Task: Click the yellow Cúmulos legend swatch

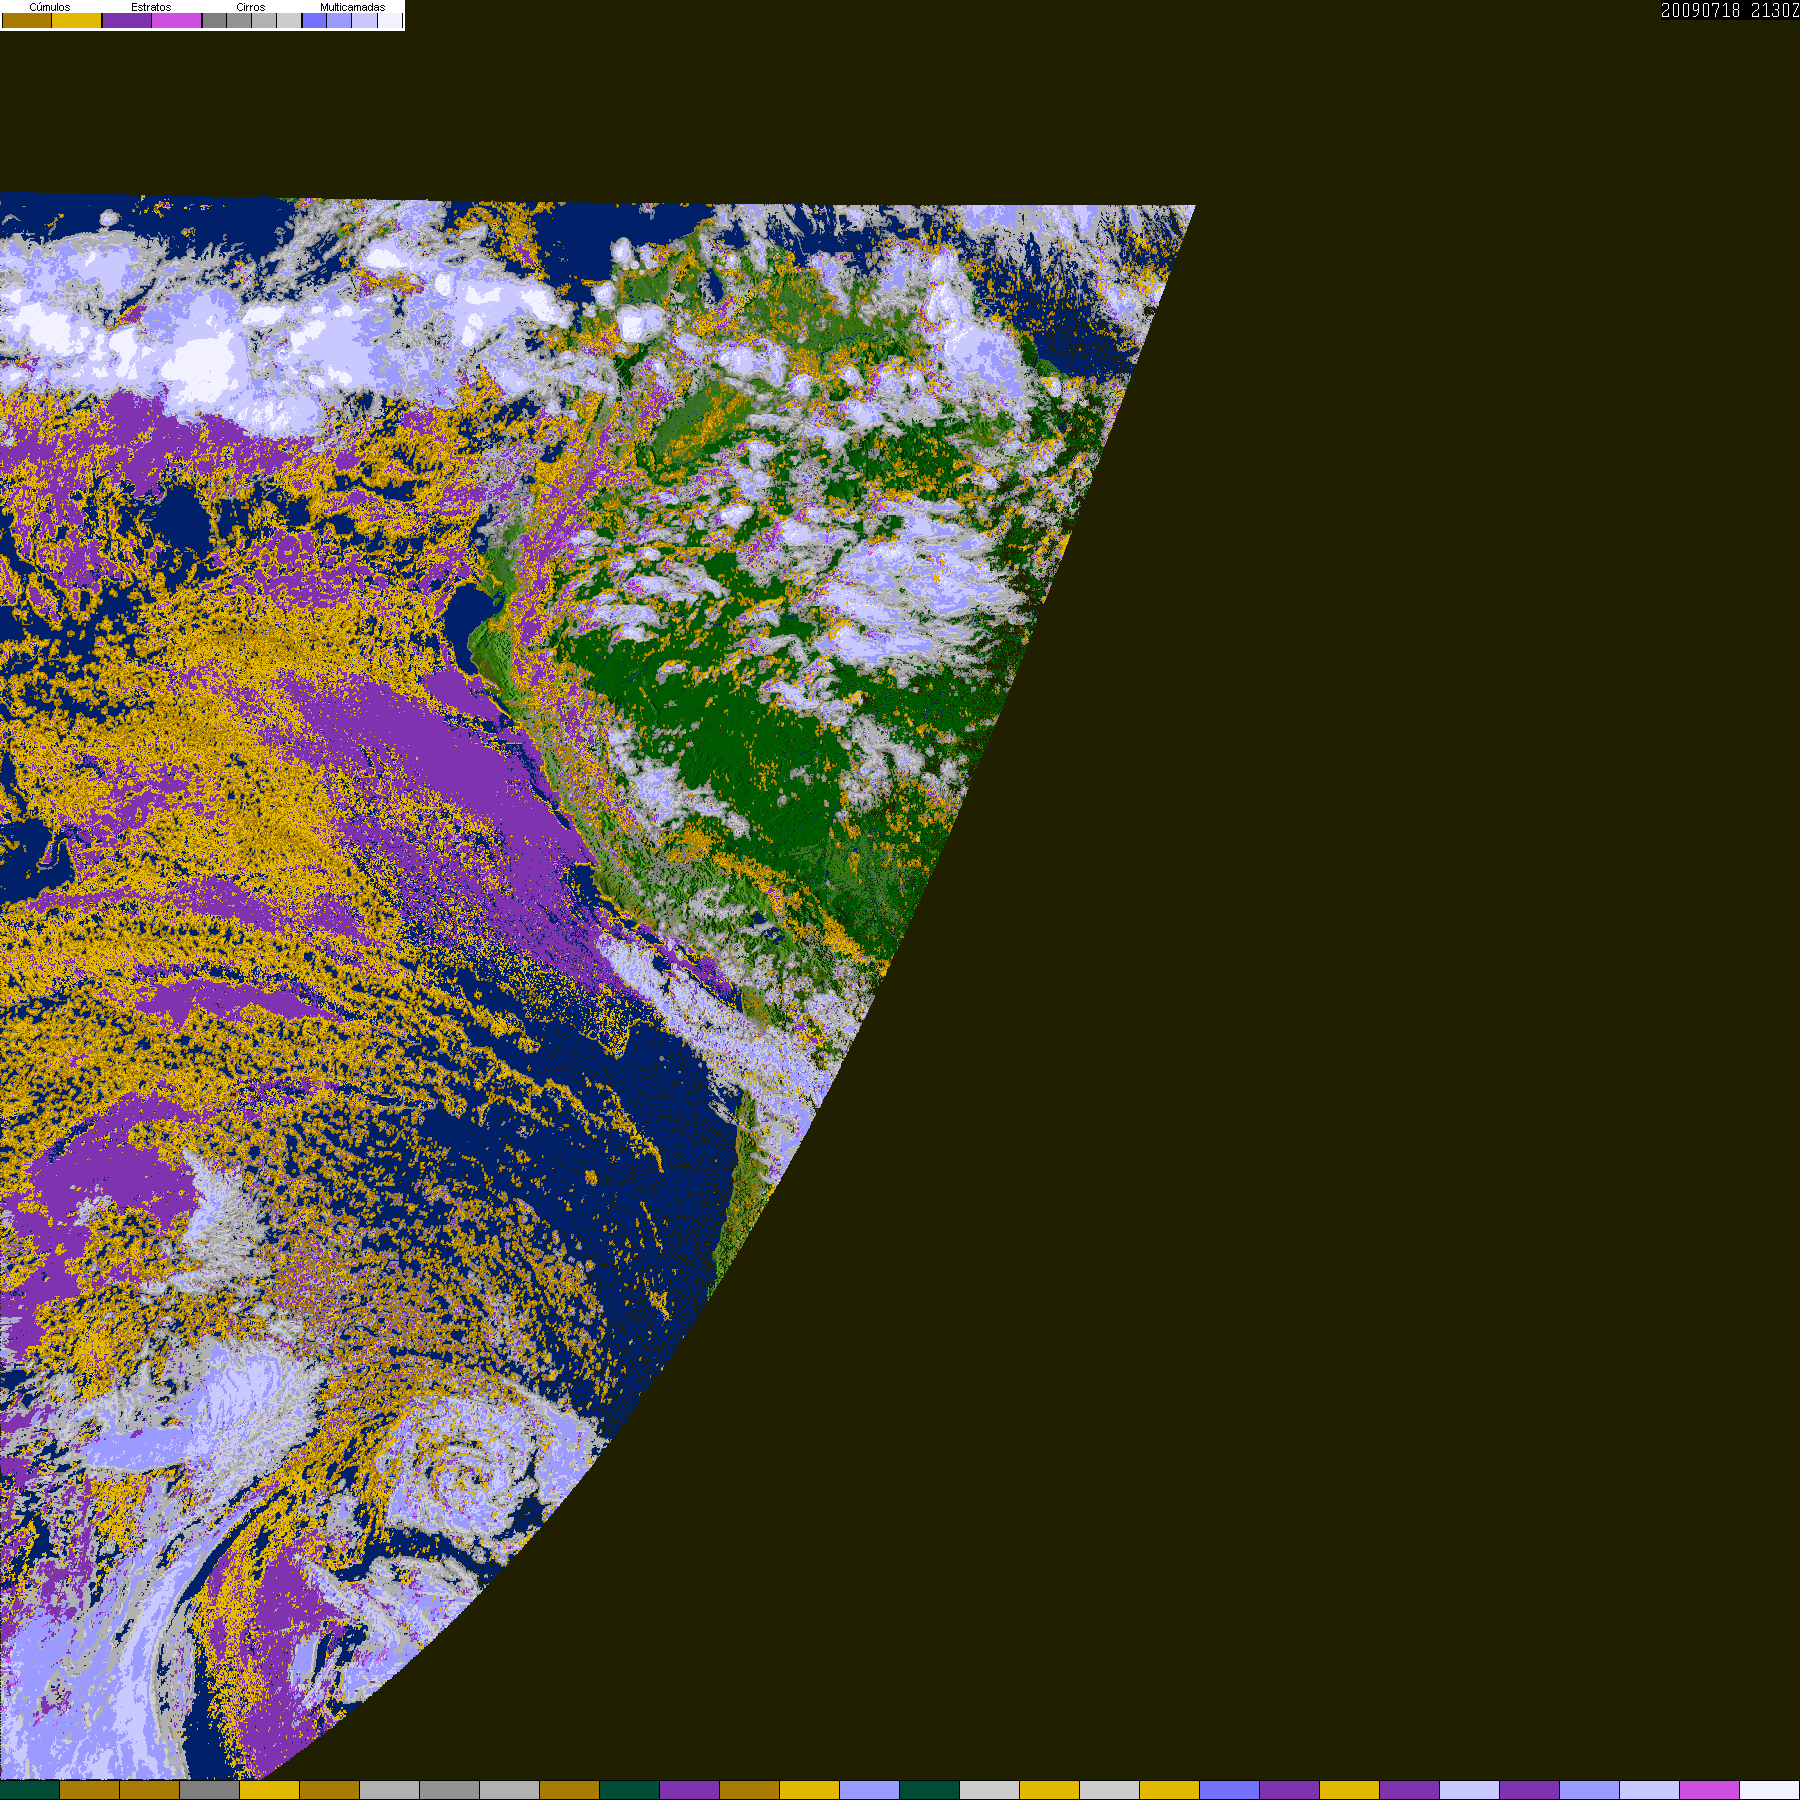Action: click(77, 20)
